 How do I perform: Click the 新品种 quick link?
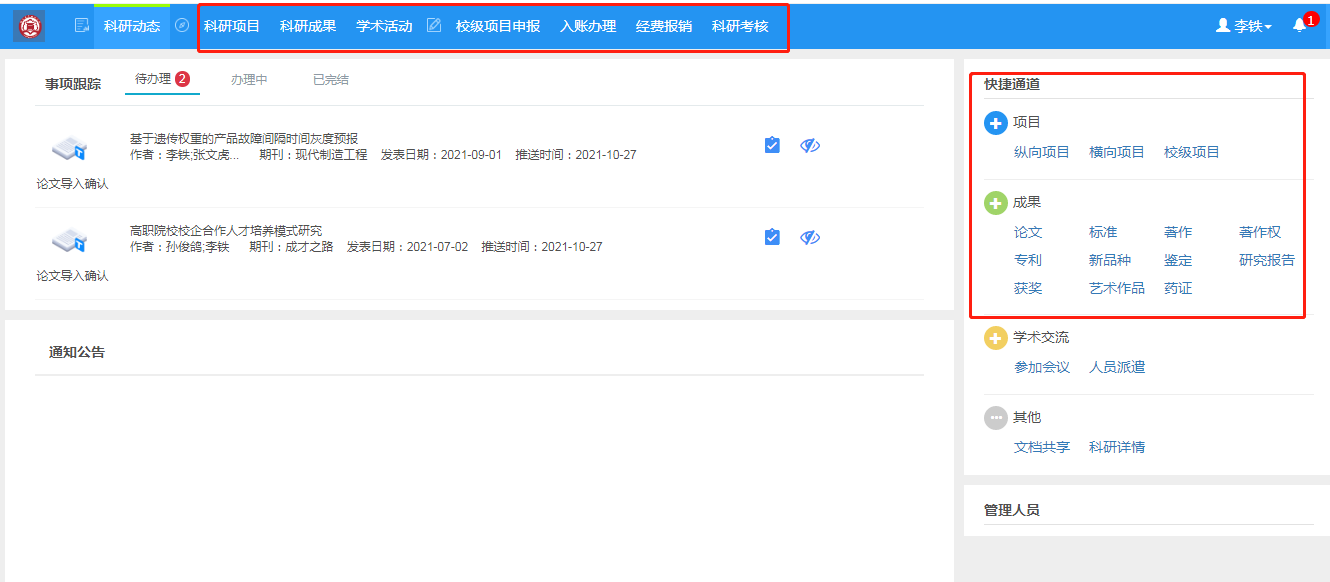(1110, 260)
